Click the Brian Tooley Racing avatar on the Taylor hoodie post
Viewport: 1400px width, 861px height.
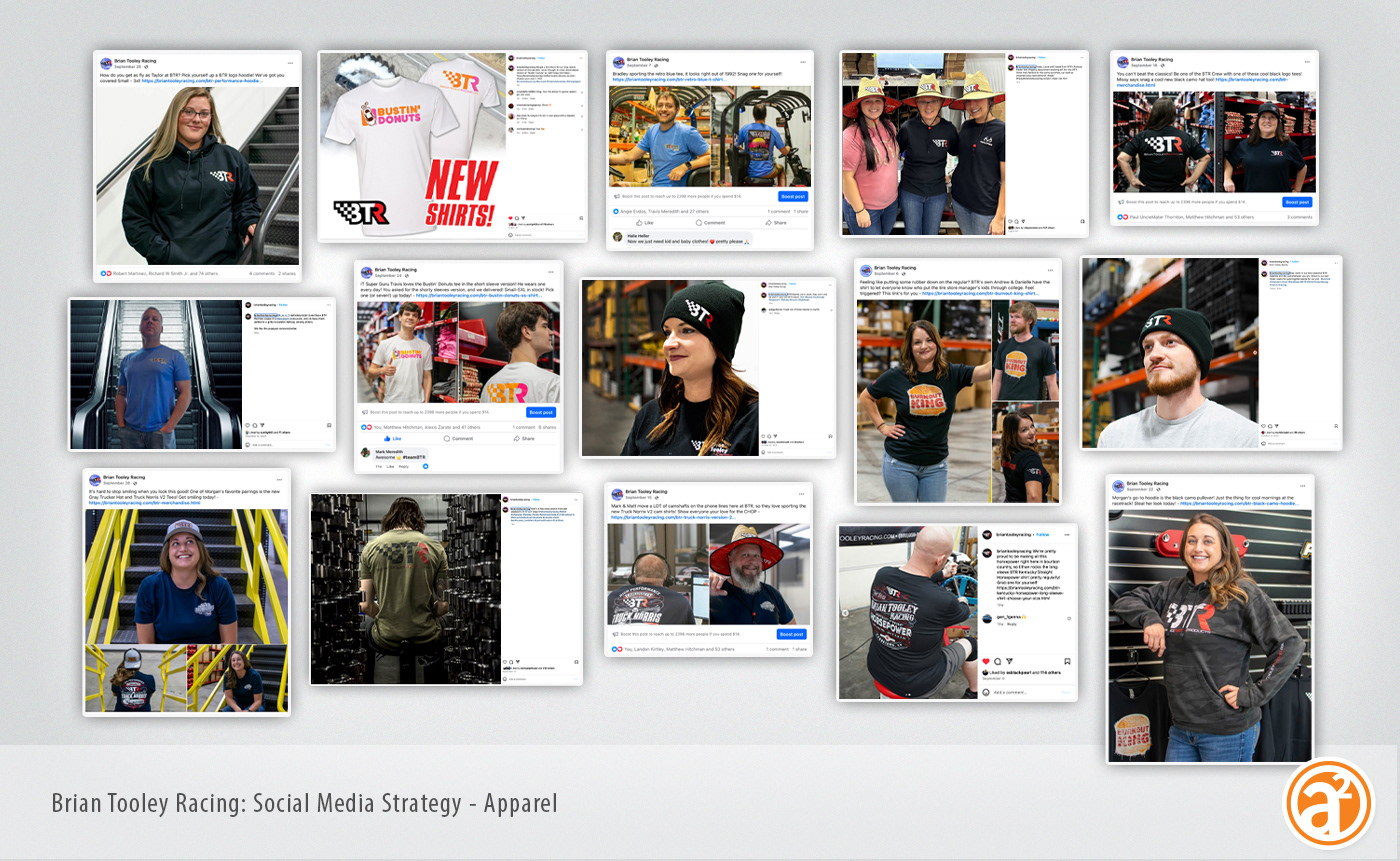(x=105, y=63)
